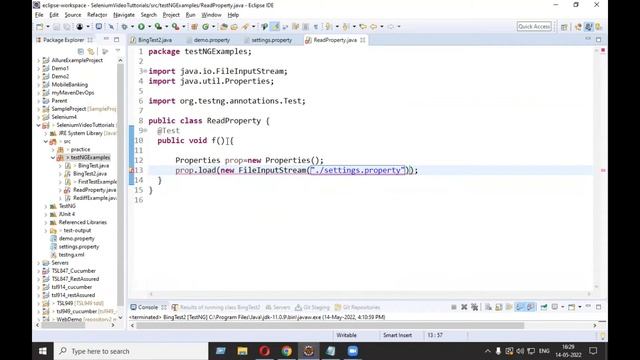Expand Referenced Libraries node
Viewport: 640px width, 360px height.
point(46,222)
